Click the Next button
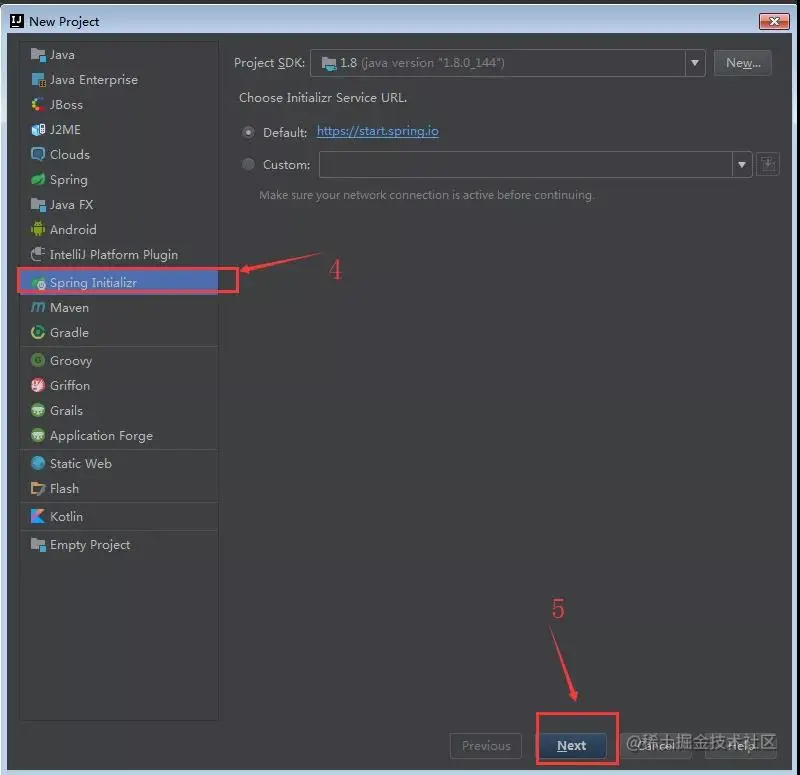The height and width of the screenshot is (775, 800). click(x=571, y=745)
